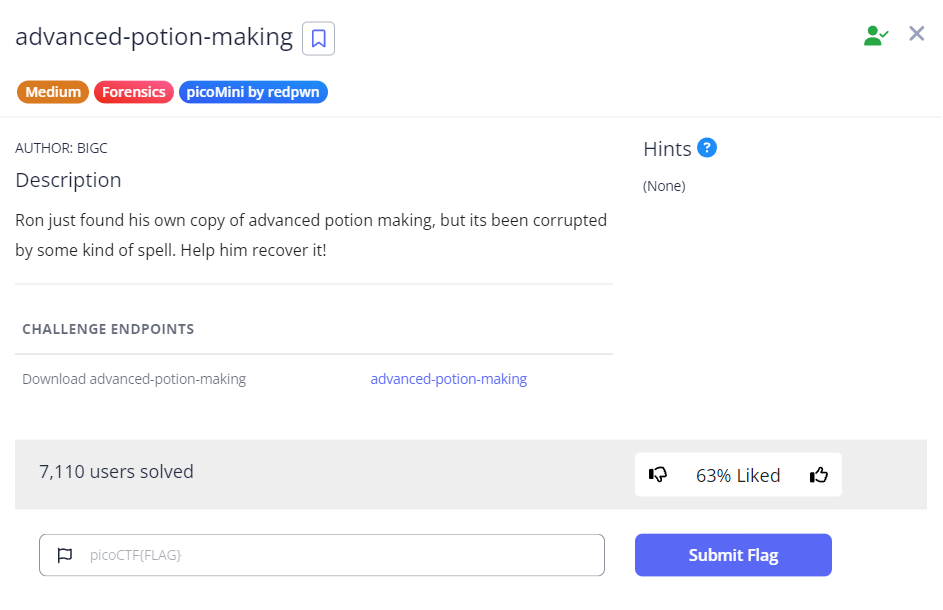Click the Medium difficulty tag
Viewport: 943px width, 610px height.
53,92
